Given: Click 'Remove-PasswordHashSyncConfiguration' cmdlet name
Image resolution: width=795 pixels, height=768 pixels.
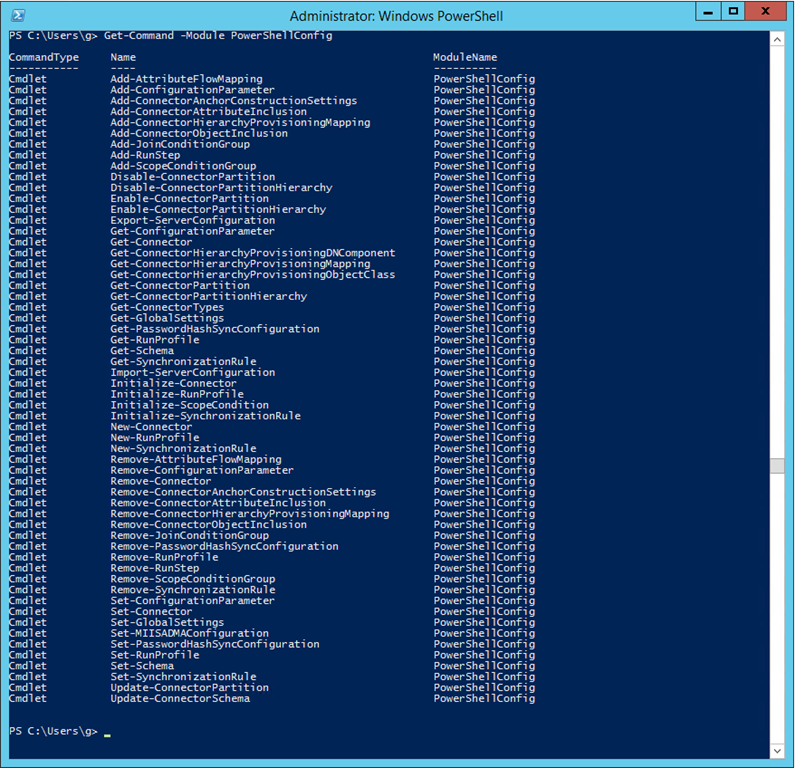Looking at the screenshot, I should click(225, 547).
